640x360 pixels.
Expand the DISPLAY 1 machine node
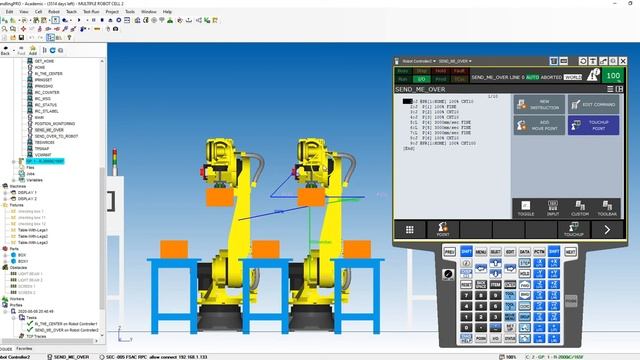pyautogui.click(x=6, y=193)
